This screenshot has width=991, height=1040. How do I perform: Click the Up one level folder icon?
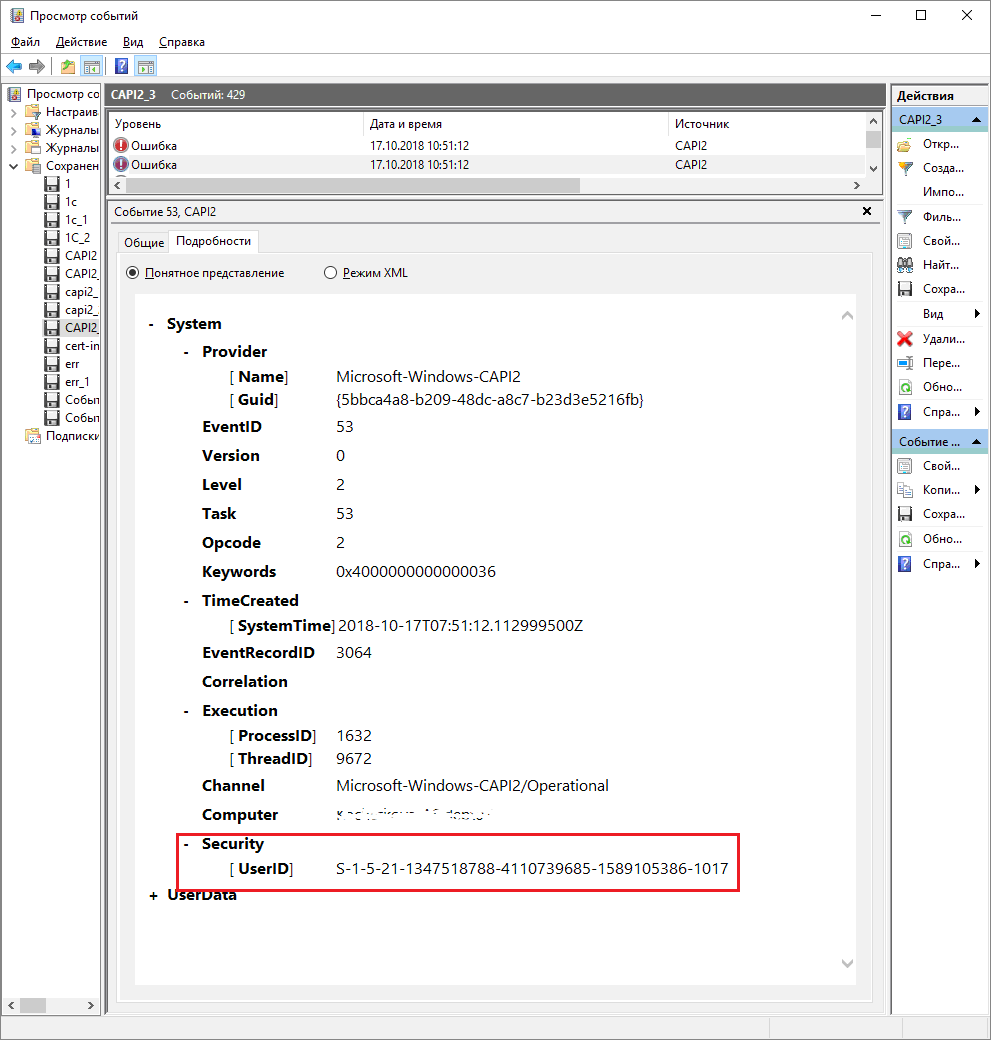pos(67,67)
